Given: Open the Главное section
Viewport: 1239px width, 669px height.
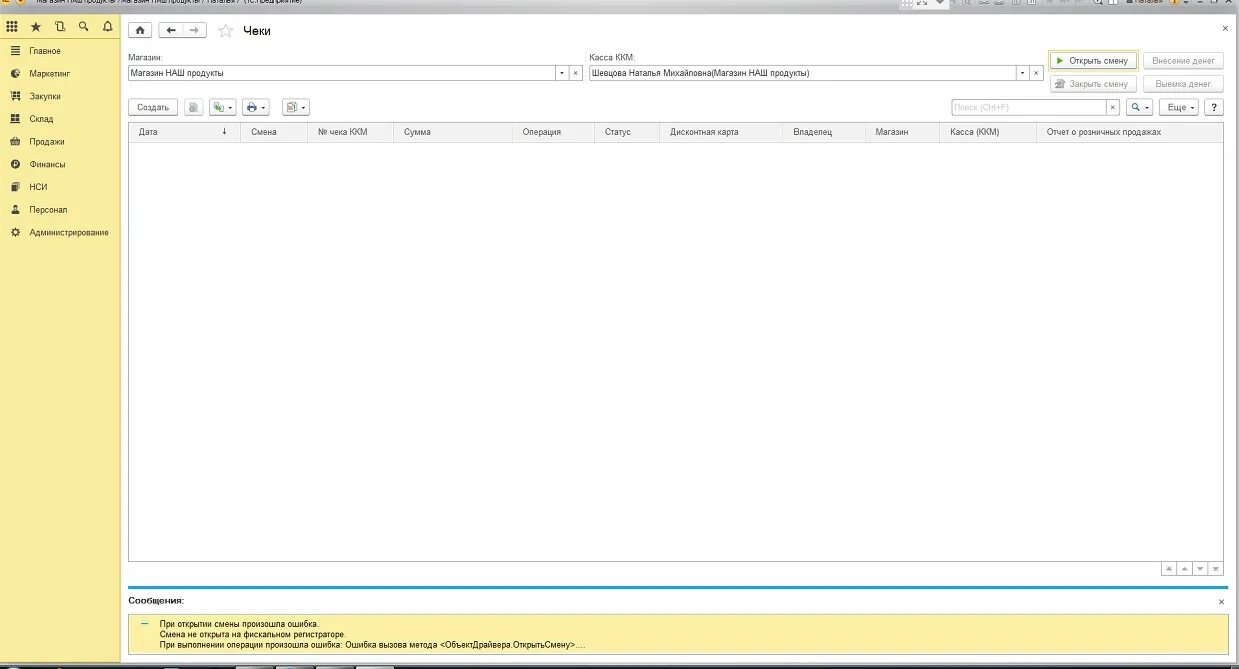Looking at the screenshot, I should (45, 51).
